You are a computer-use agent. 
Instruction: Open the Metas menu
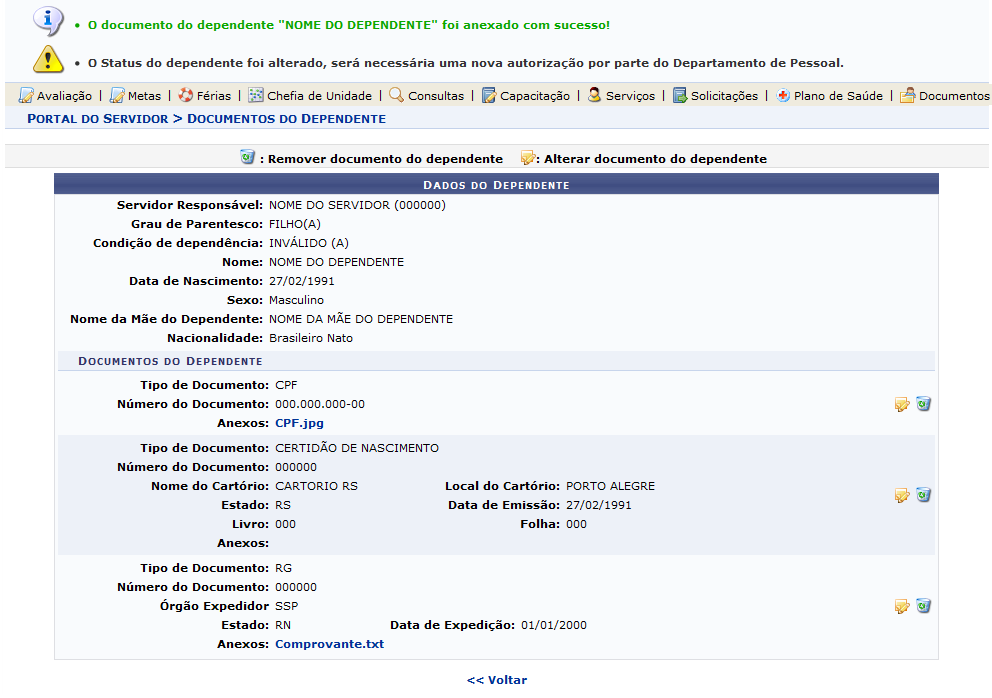(144, 96)
